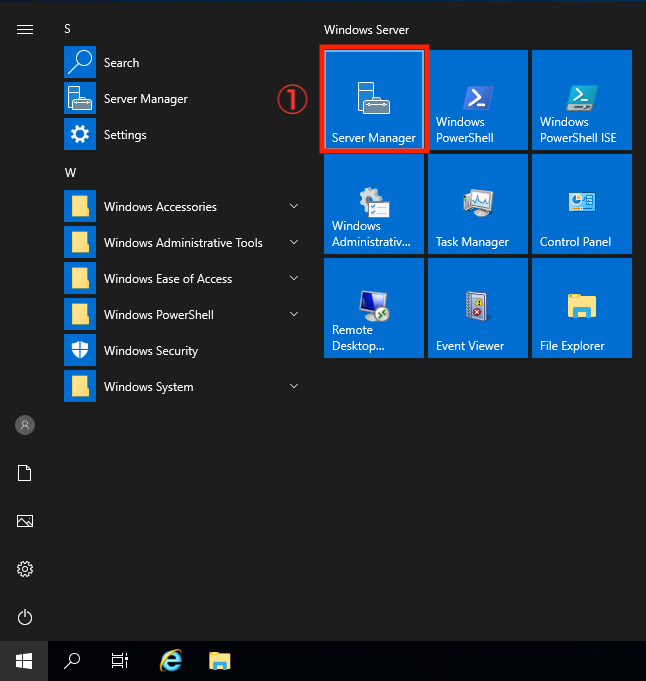This screenshot has width=646, height=681.
Task: Open the Settings gear in sidebar
Action: (25, 569)
